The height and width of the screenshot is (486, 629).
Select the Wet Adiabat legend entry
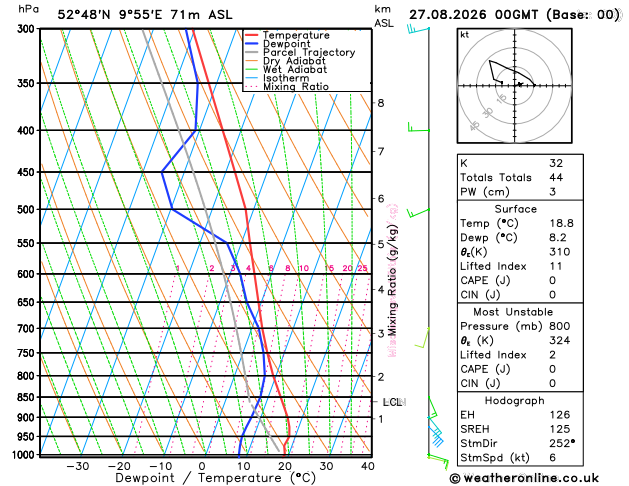[295, 69]
